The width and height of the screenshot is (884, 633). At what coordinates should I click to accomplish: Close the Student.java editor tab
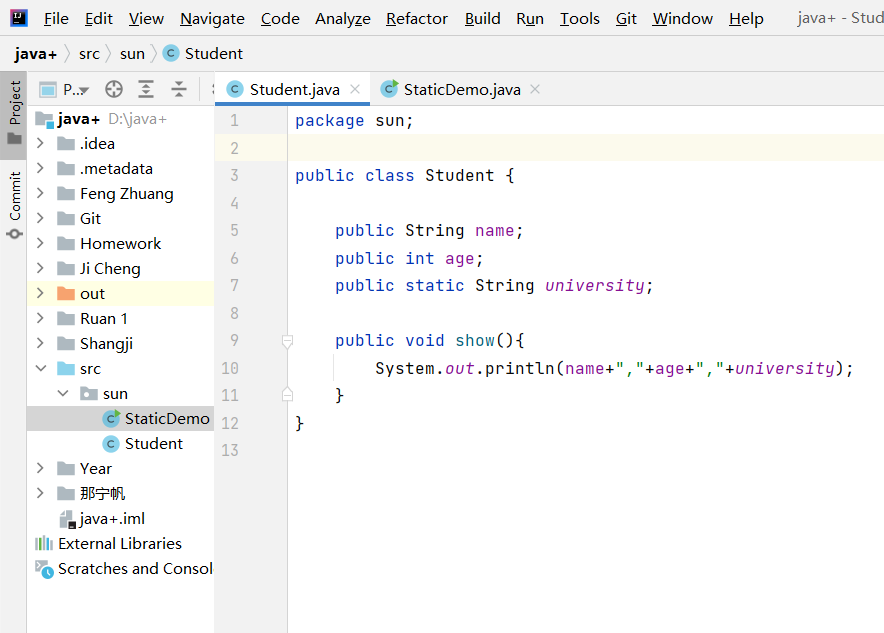coord(355,89)
